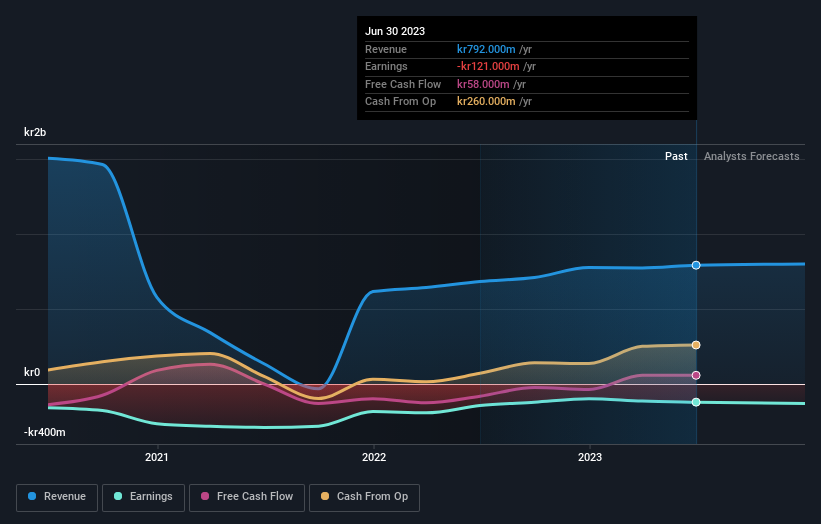Click the 2023 x-axis label
The image size is (821, 524).
[590, 457]
